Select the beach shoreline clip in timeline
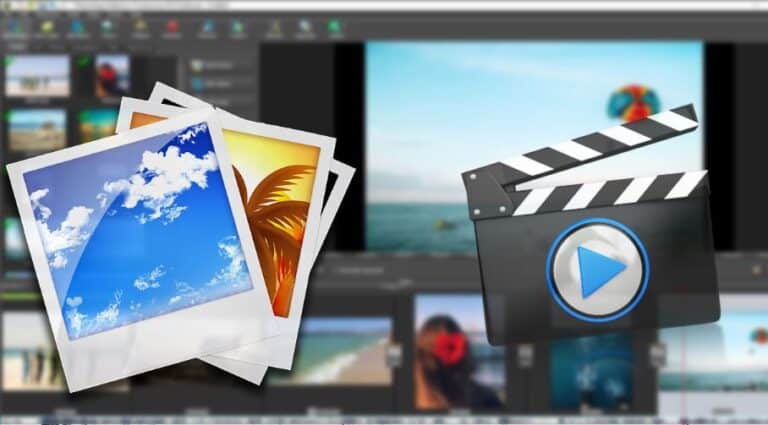Screen dimensions: 768x425 (332, 351)
